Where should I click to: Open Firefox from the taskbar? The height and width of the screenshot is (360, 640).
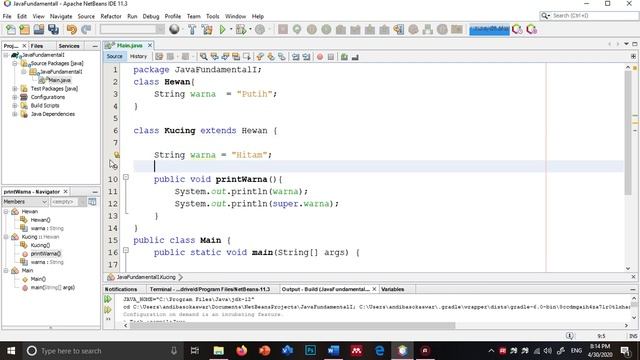click(x=242, y=351)
